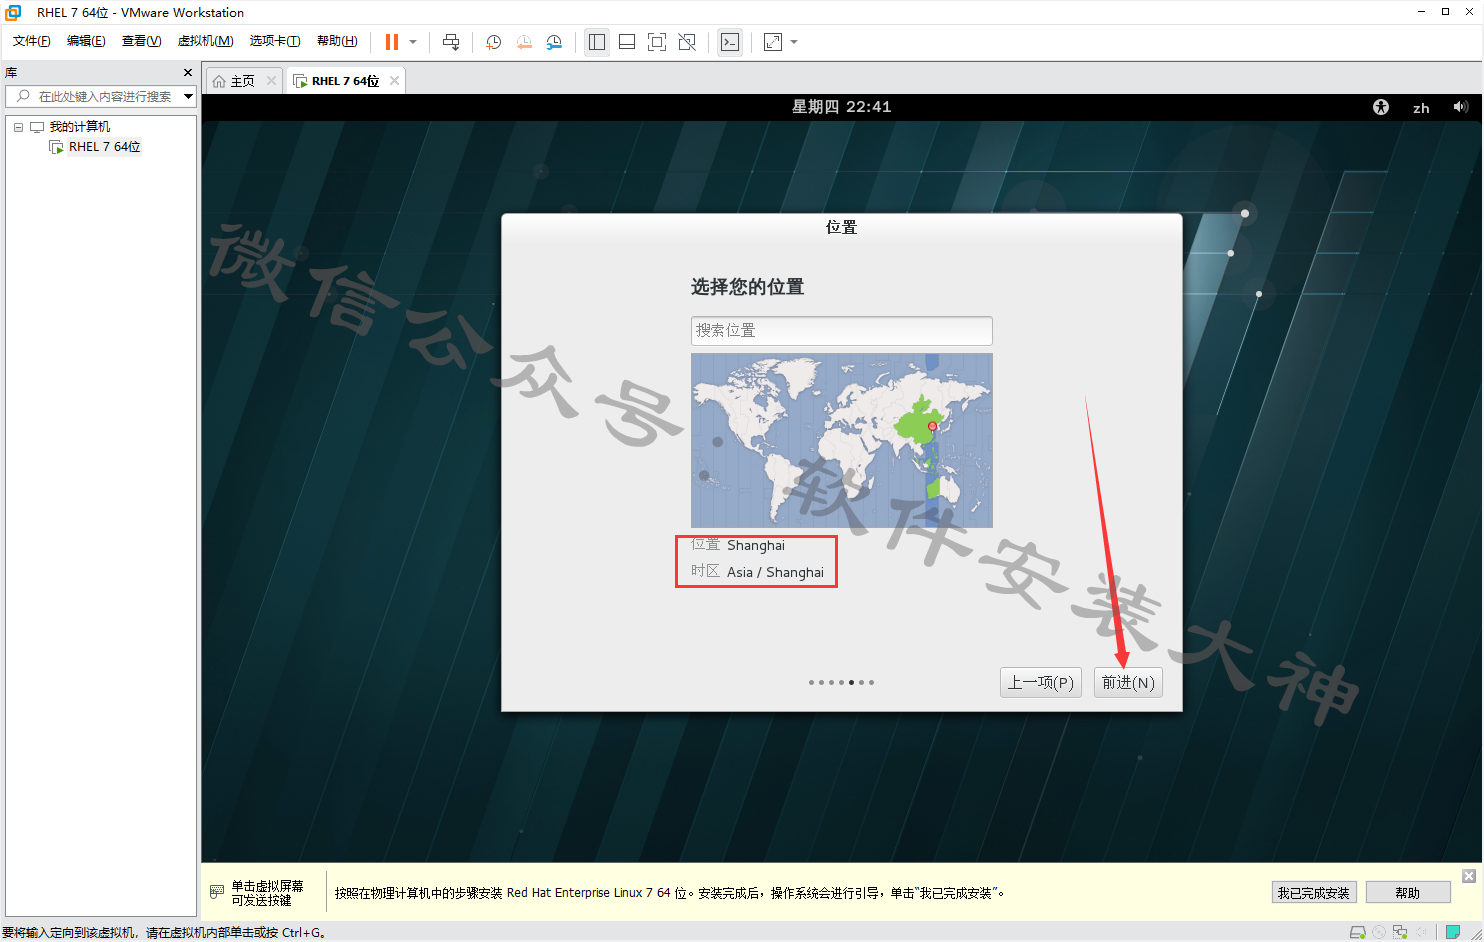
Task: Open the 文件(F) menu
Action: (32, 41)
